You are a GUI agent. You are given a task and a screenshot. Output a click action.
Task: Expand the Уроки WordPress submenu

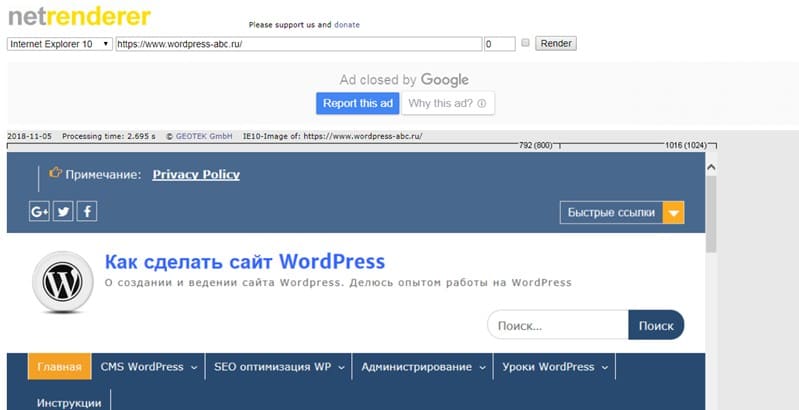pyautogui.click(x=604, y=368)
